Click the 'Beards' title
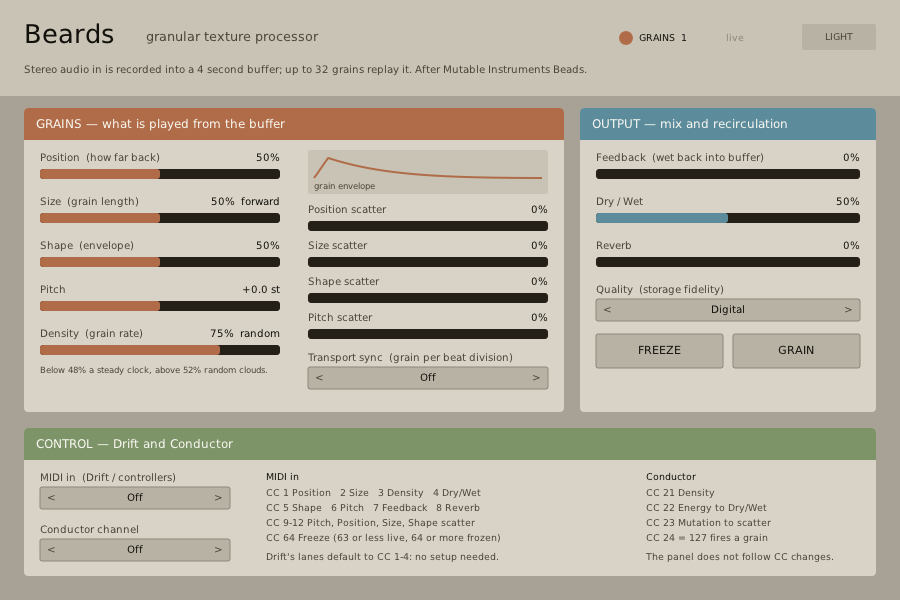 (x=69, y=34)
